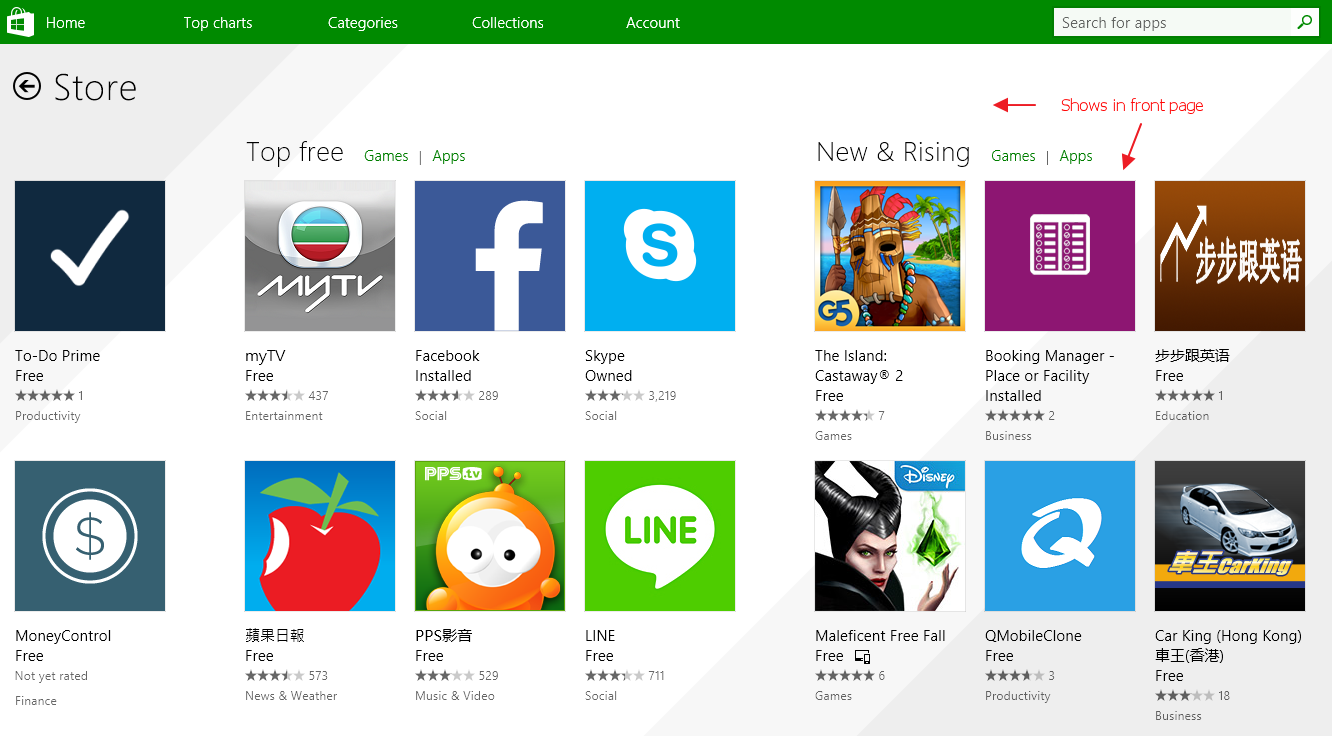Open the New & Rising heading
The image size is (1332, 736).
(893, 152)
